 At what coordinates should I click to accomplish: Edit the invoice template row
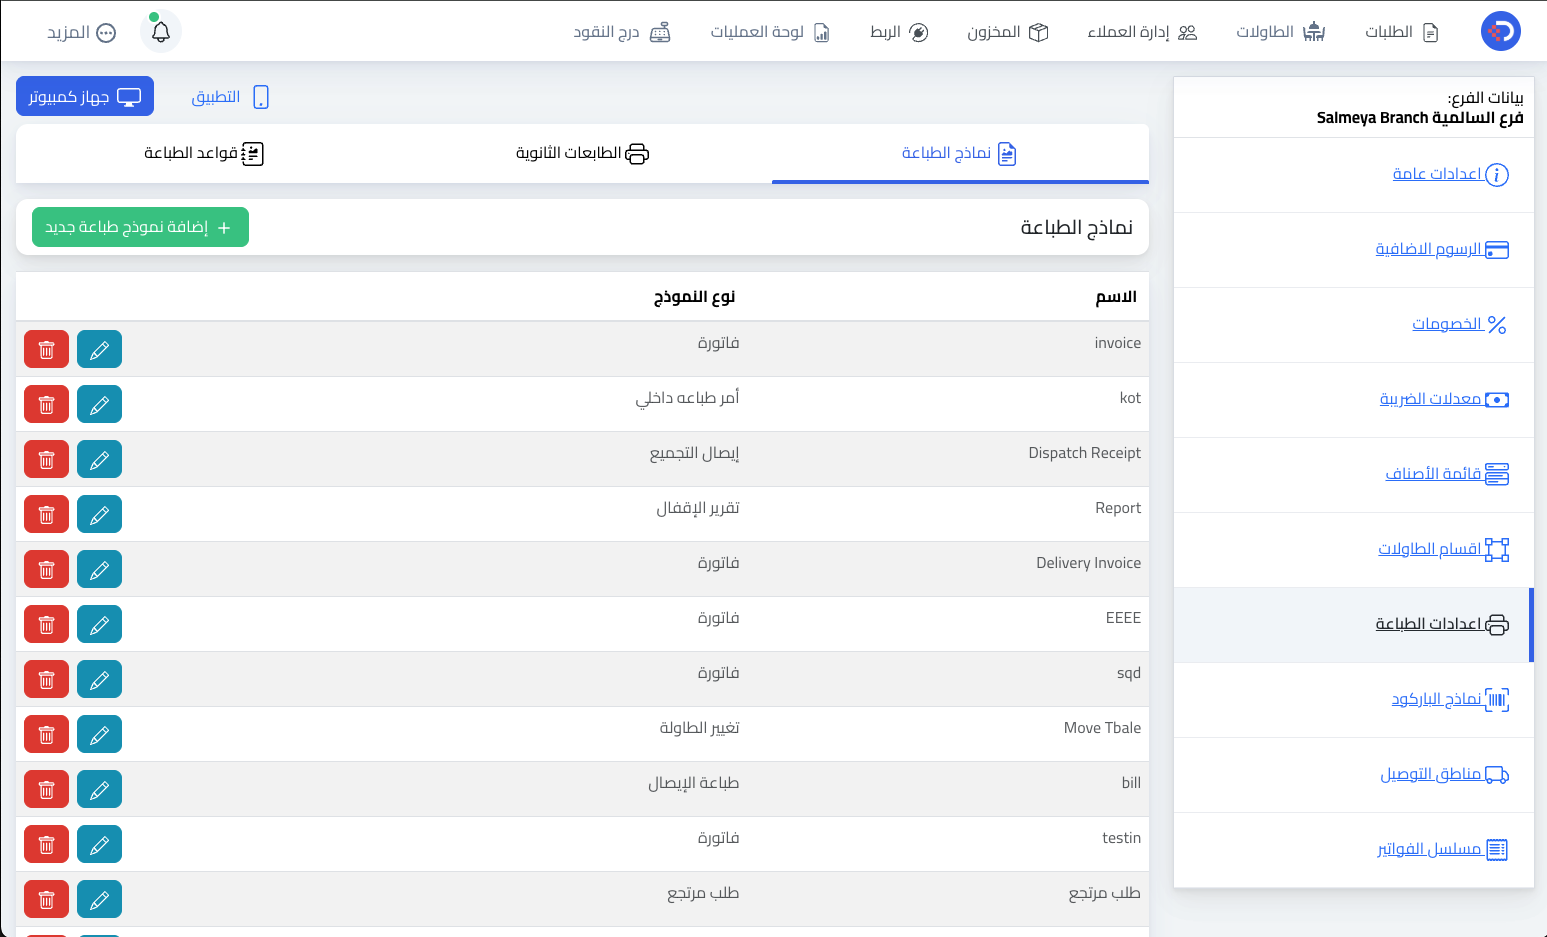pos(99,349)
